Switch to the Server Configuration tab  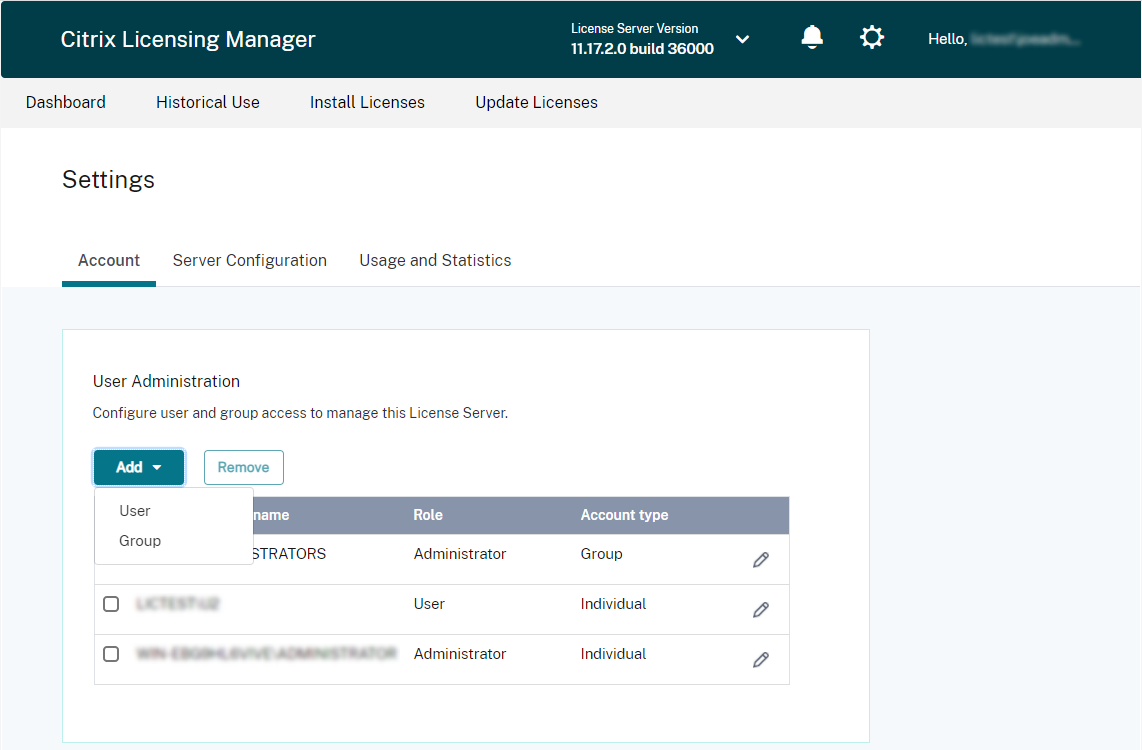click(x=250, y=260)
